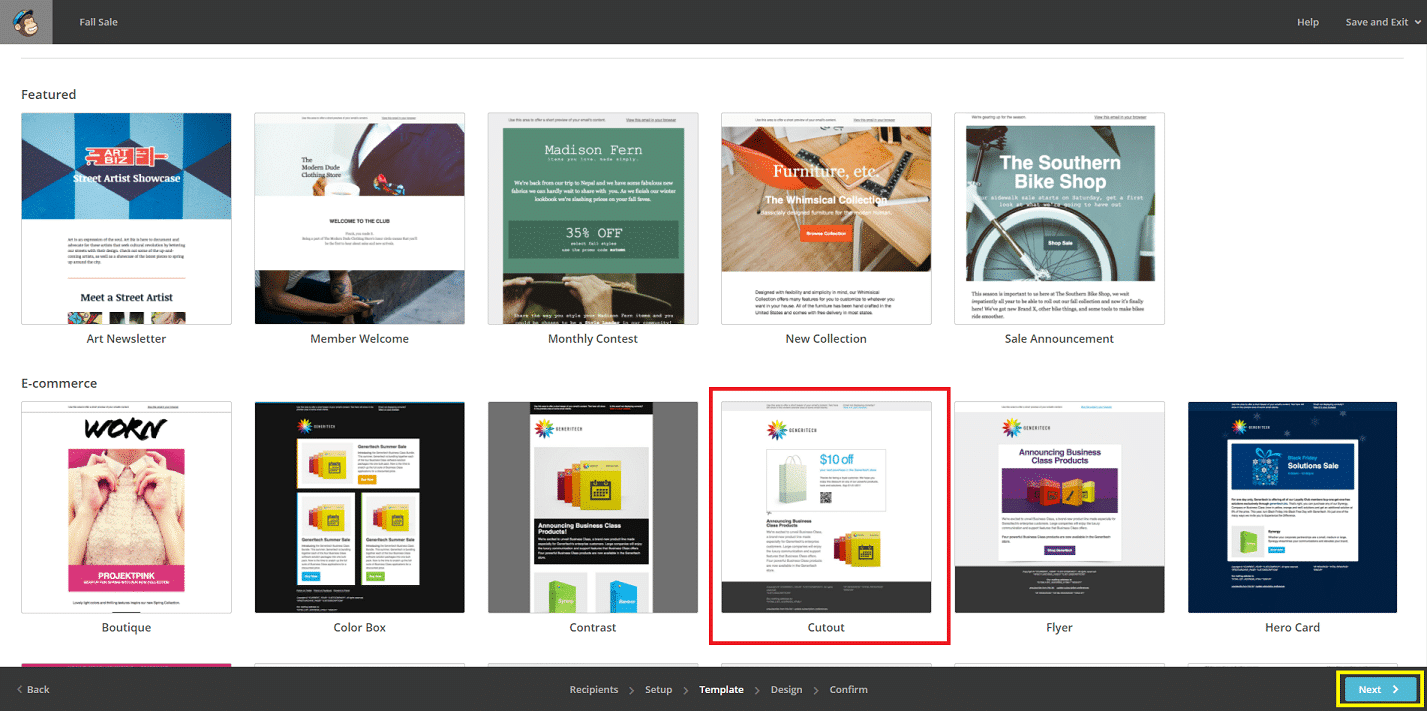Screen dimensions: 1427x711
Task: Select the Sale Announcement template thumbnail
Action: (1059, 218)
